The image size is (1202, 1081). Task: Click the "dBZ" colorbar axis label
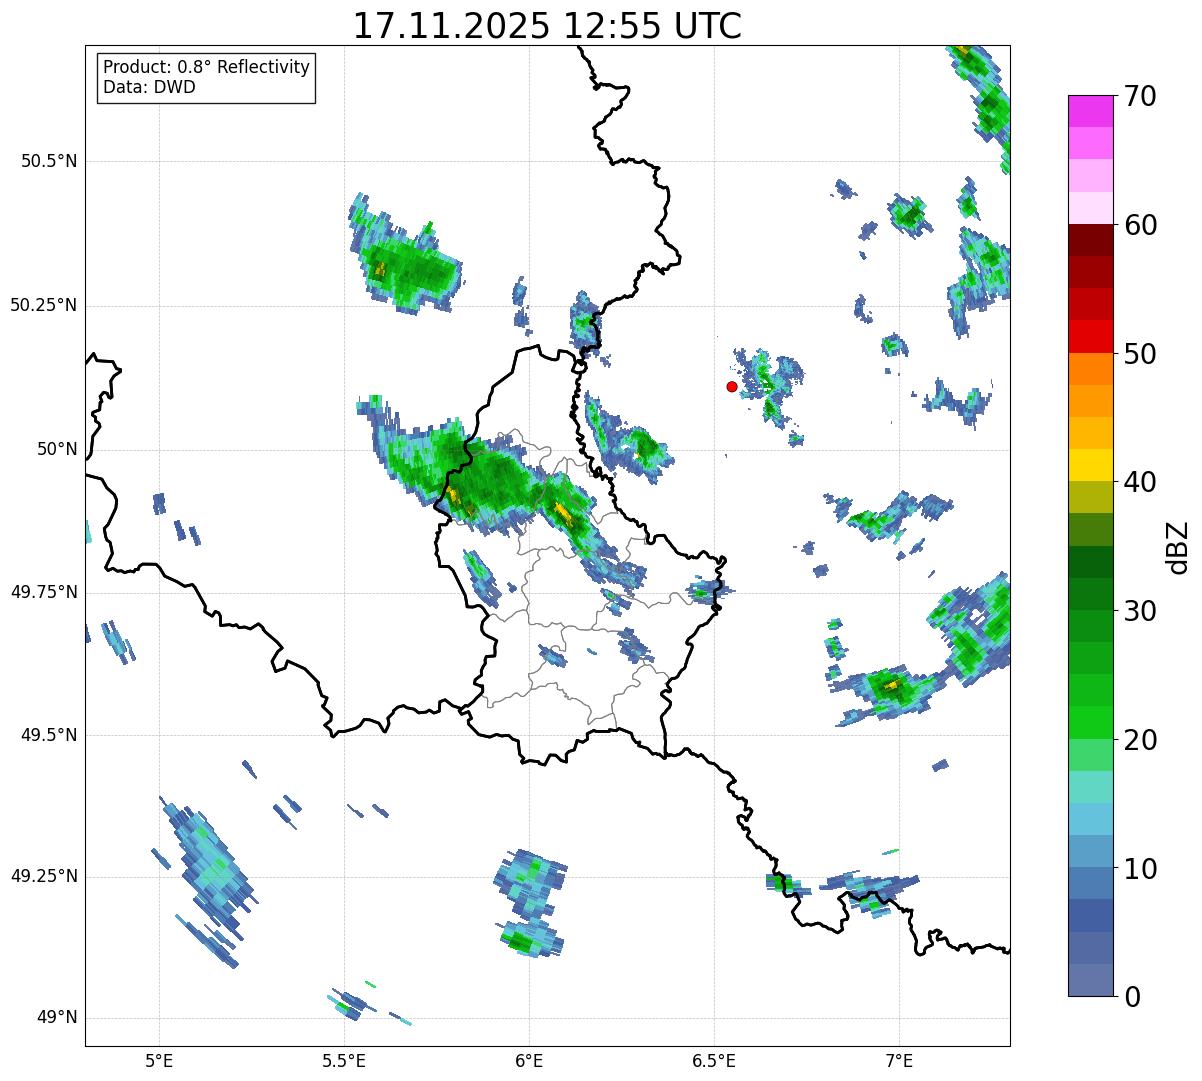click(1178, 547)
